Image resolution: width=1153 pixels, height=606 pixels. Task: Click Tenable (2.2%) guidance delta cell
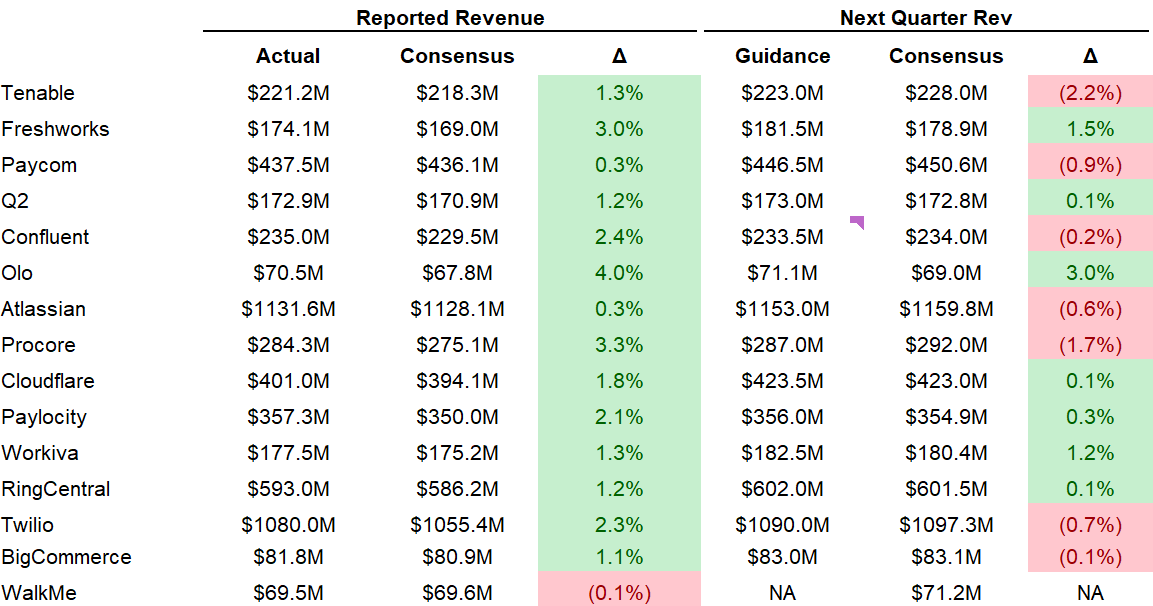pos(1090,93)
